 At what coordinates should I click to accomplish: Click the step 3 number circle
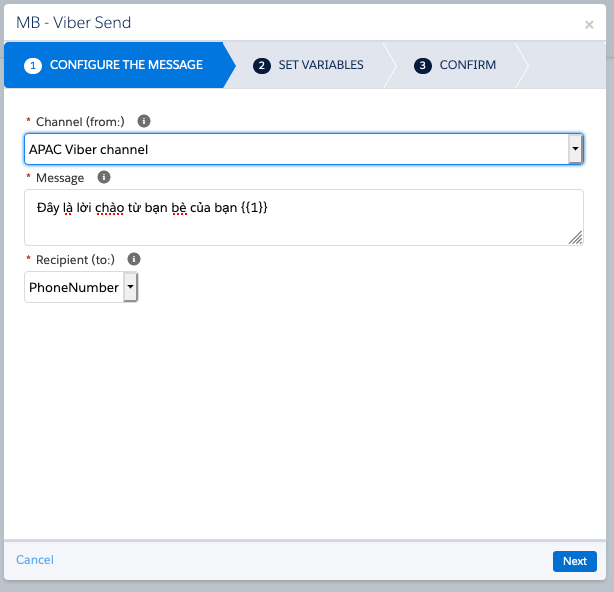click(423, 66)
